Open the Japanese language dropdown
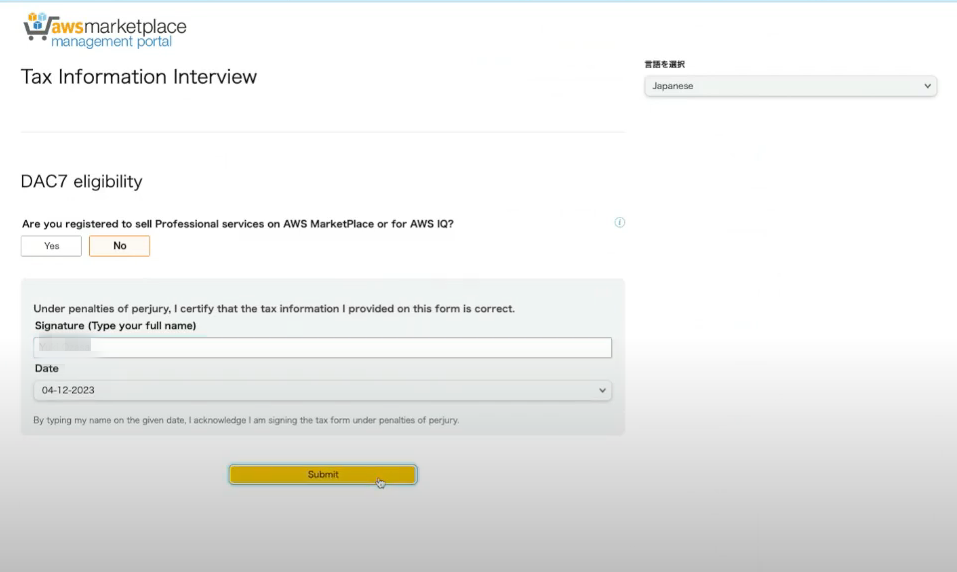The height and width of the screenshot is (572, 957). click(x=790, y=86)
